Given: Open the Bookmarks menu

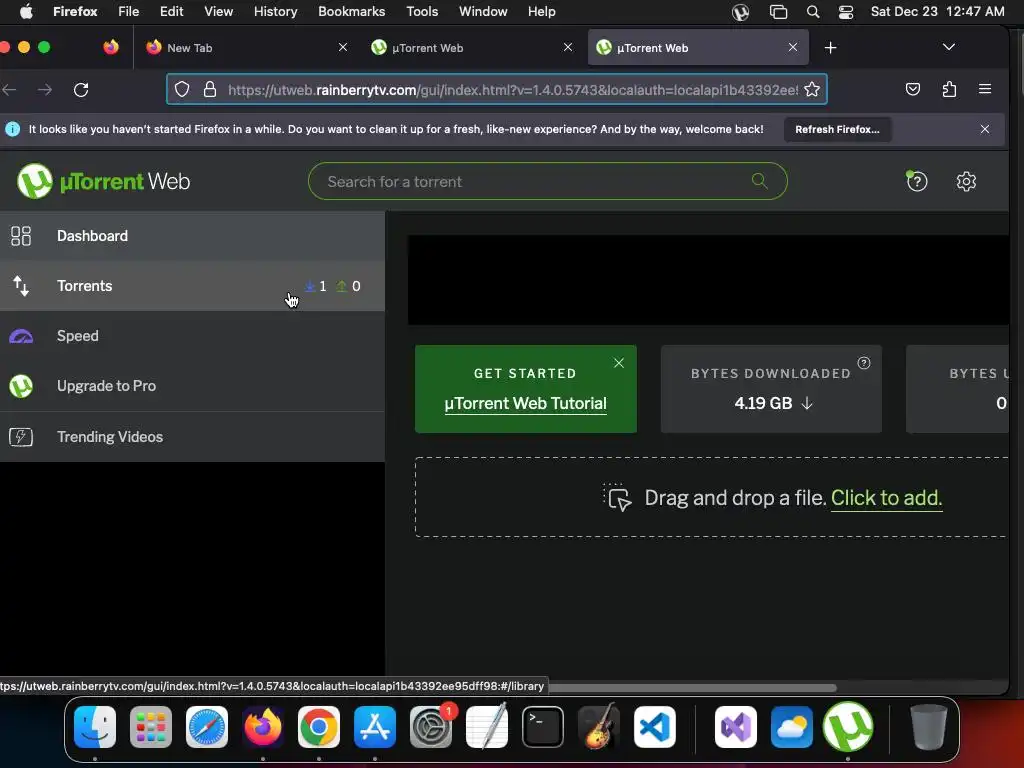Looking at the screenshot, I should click(351, 11).
